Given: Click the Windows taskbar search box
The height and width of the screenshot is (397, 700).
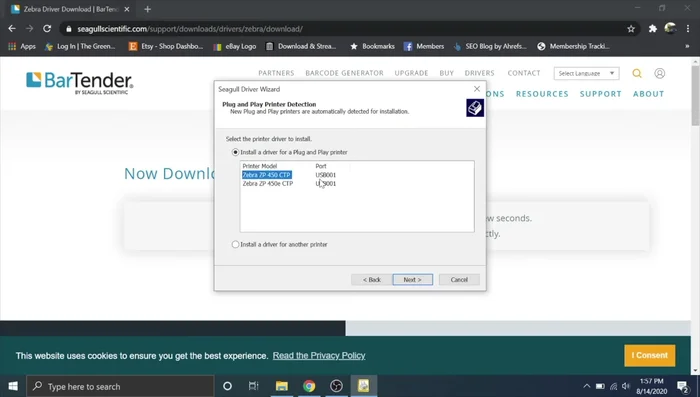Looking at the screenshot, I should coord(120,386).
